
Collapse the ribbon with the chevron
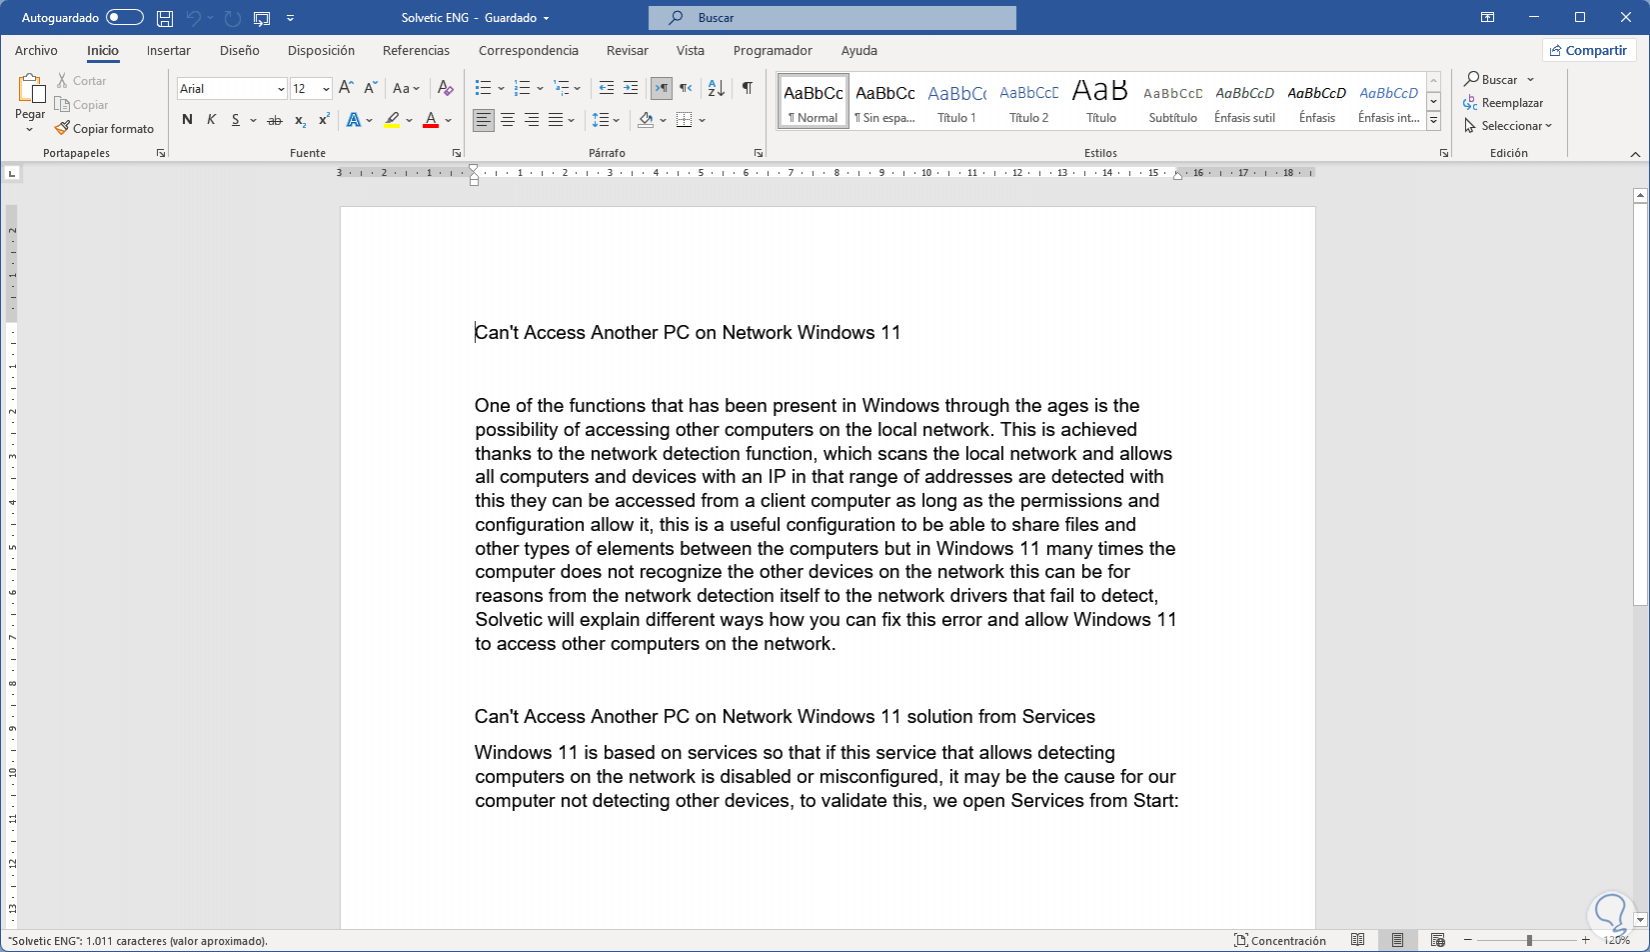click(x=1636, y=154)
